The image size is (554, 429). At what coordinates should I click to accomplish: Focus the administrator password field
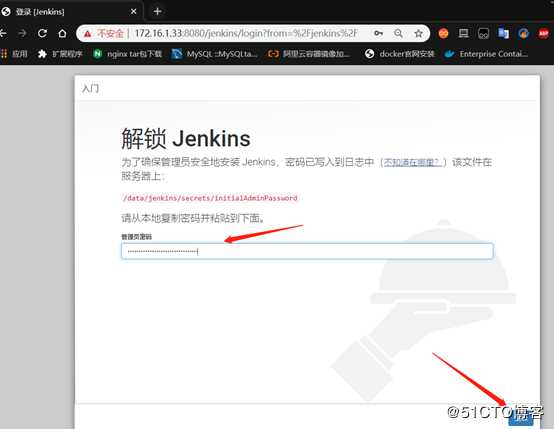pyautogui.click(x=307, y=251)
